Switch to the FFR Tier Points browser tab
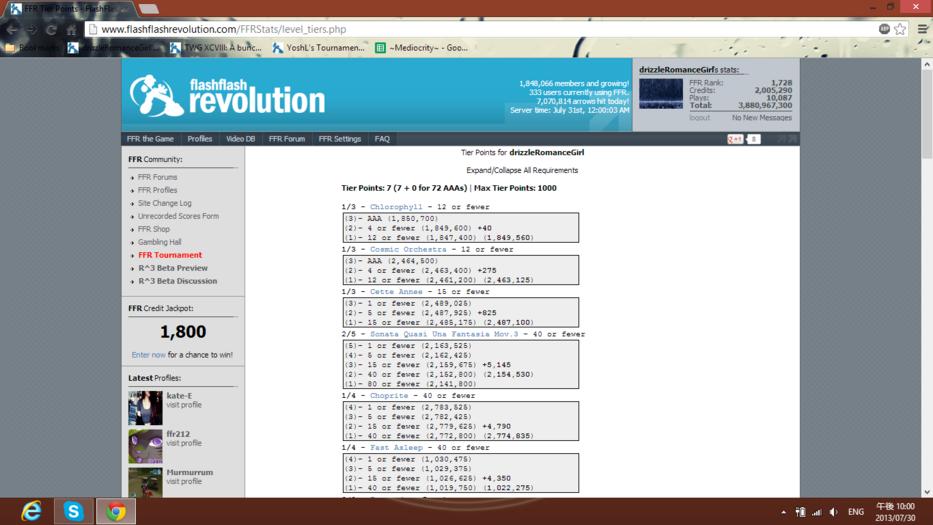This screenshot has height=525, width=933. pos(70,8)
